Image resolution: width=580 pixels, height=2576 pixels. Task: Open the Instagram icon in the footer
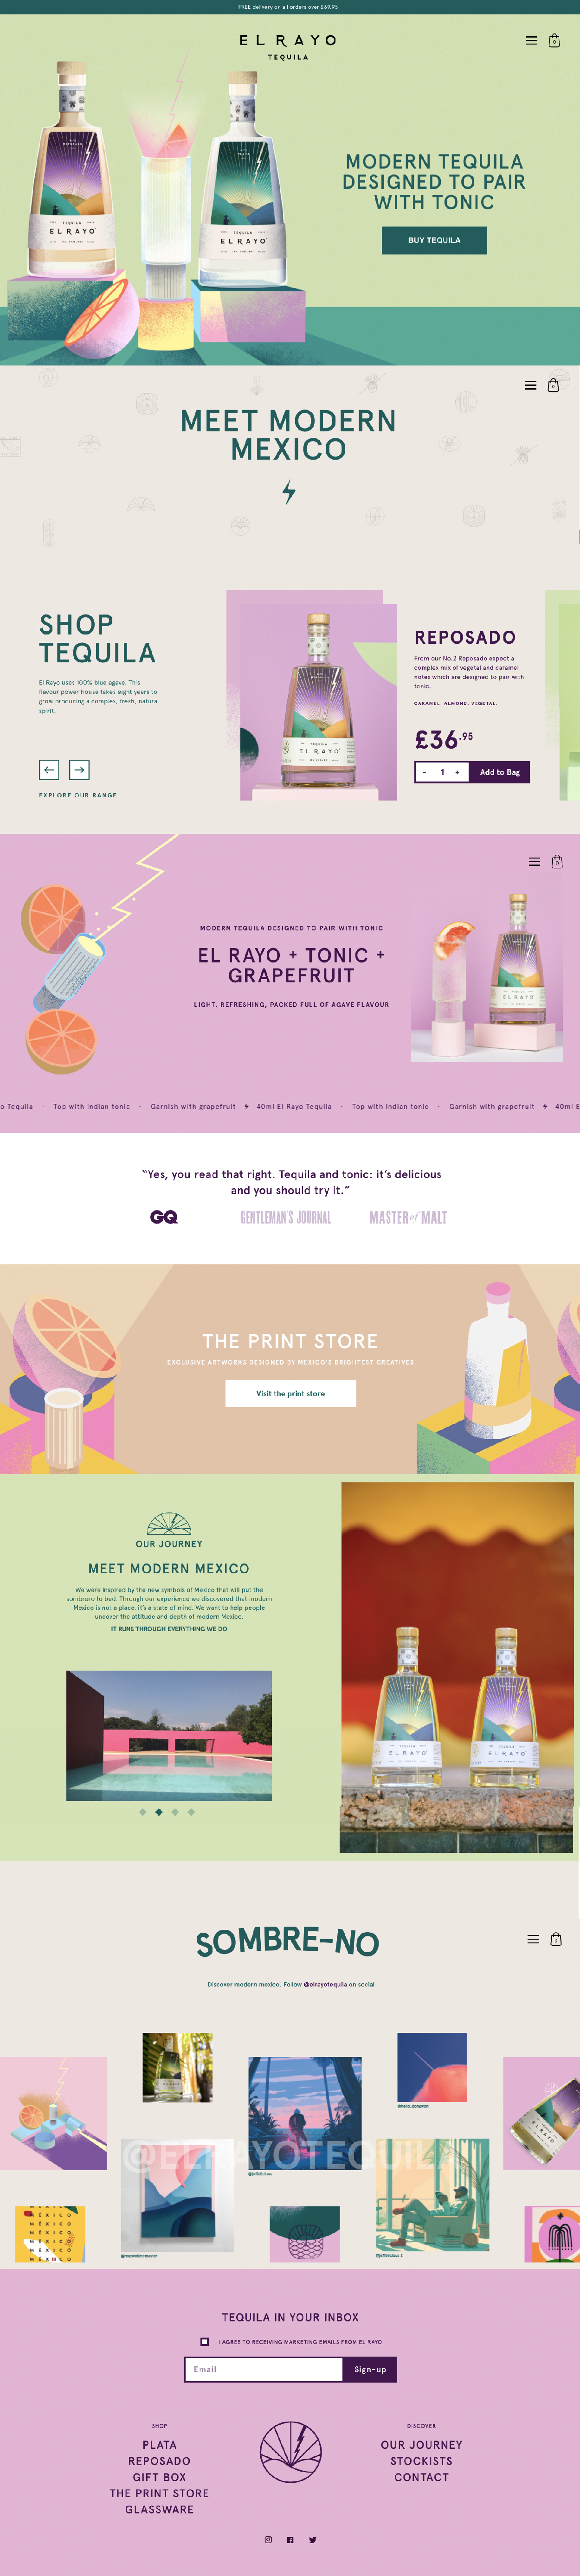tap(268, 2539)
